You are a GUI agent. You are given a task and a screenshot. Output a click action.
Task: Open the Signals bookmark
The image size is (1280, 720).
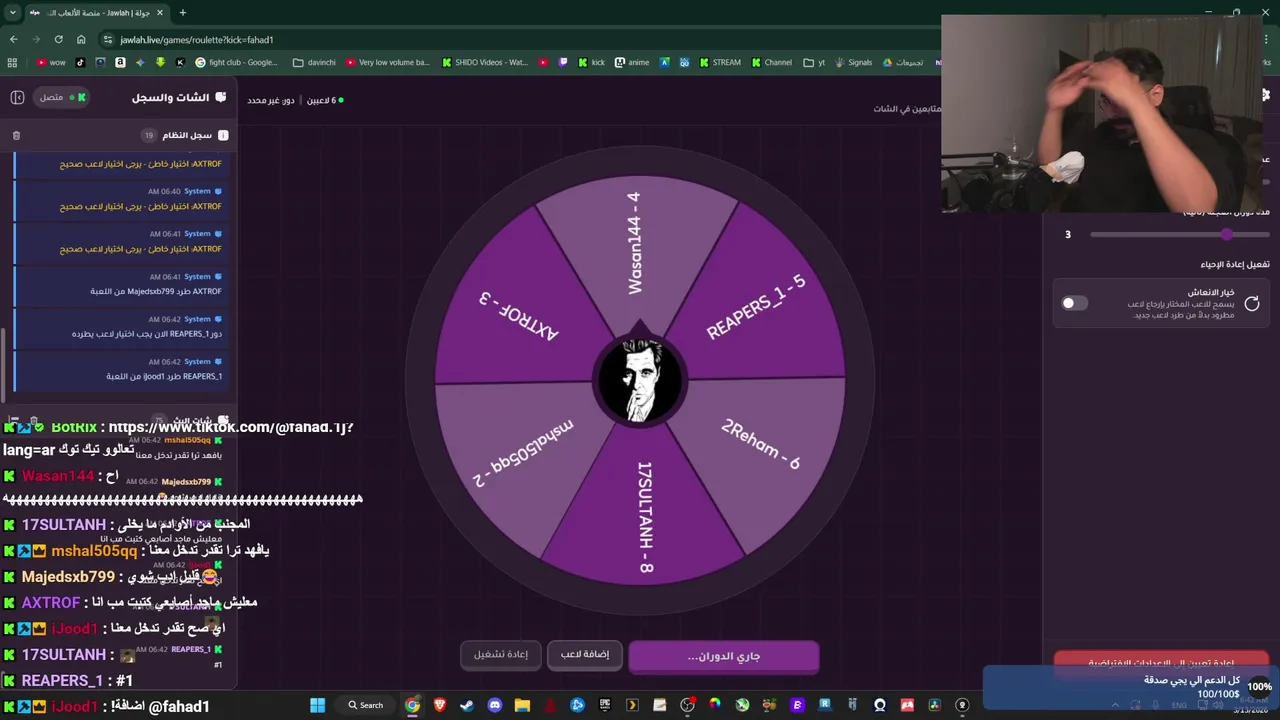(x=853, y=62)
